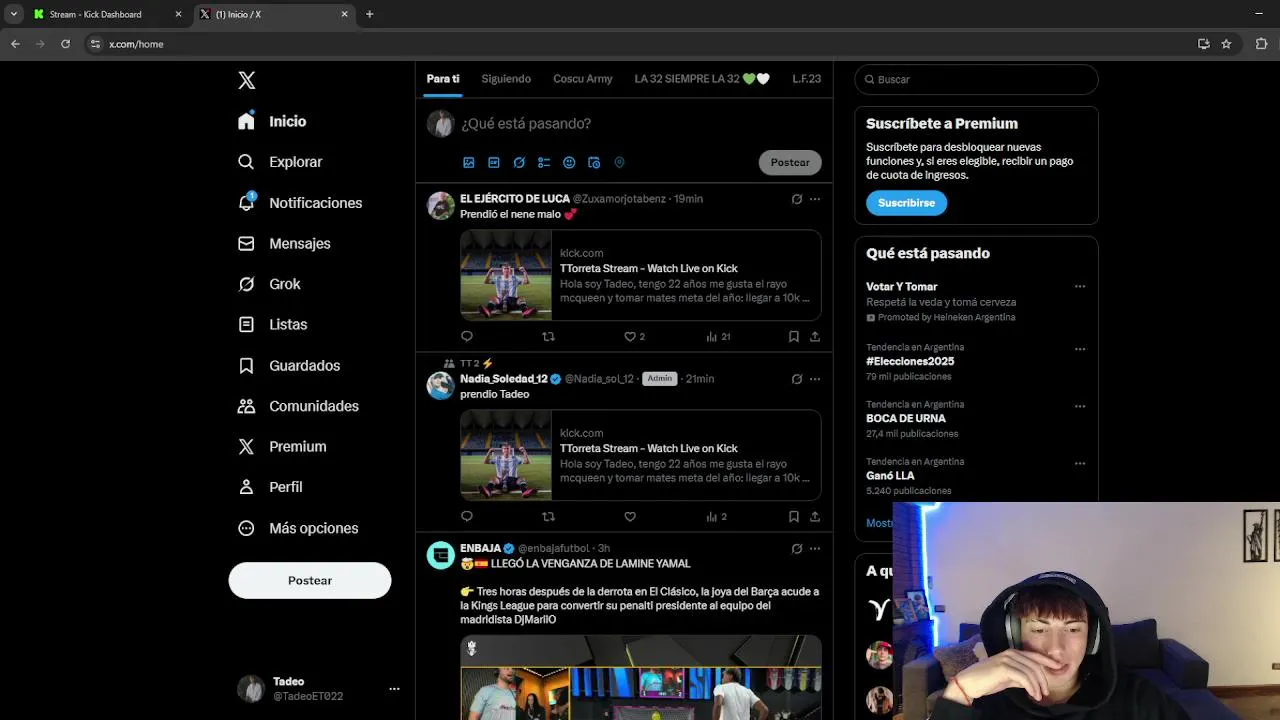This screenshot has height=720, width=1280.
Task: Click the Suscribirse premium button
Action: click(x=906, y=203)
